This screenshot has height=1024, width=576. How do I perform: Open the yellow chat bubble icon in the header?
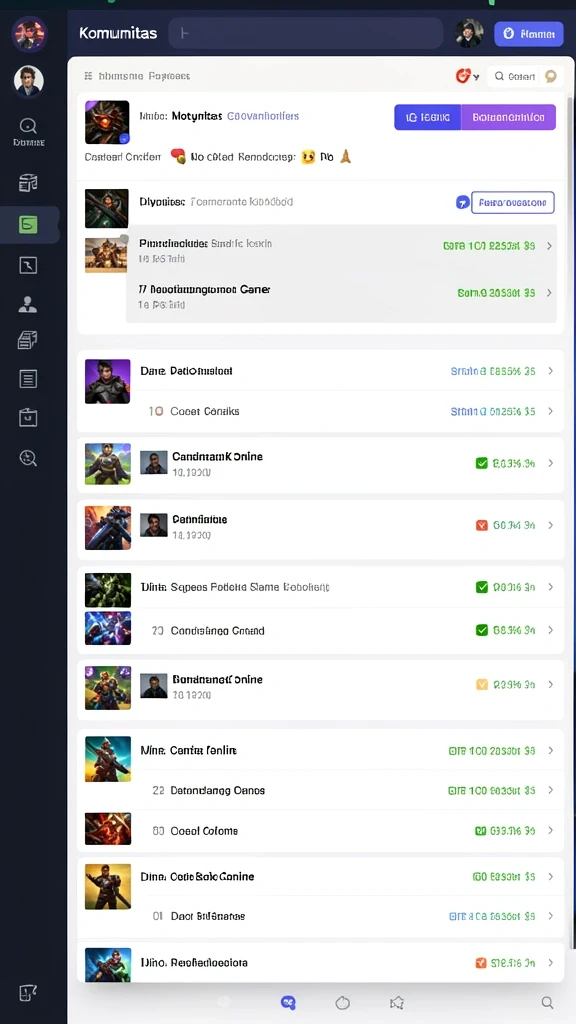tap(551, 76)
